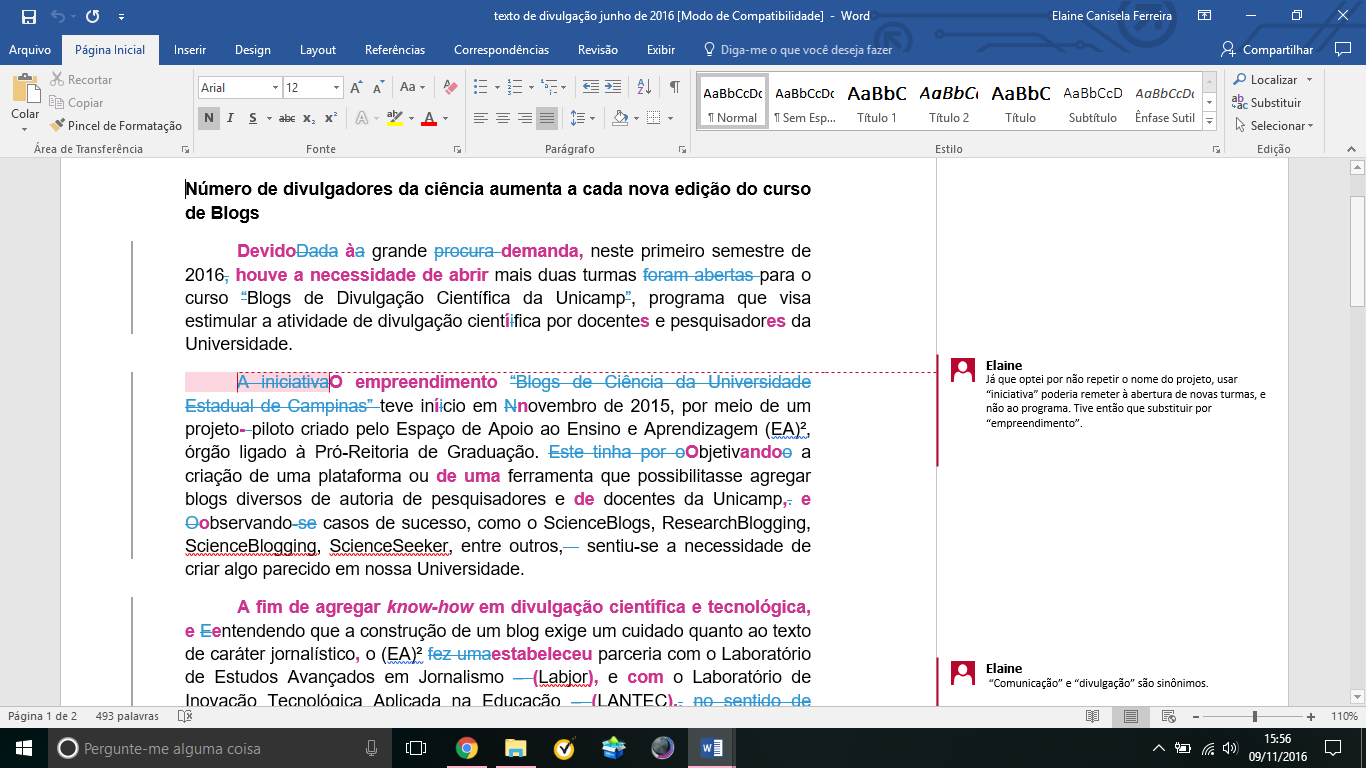The height and width of the screenshot is (768, 1366).
Task: Click the Save icon in quick access toolbar
Action: point(28,17)
